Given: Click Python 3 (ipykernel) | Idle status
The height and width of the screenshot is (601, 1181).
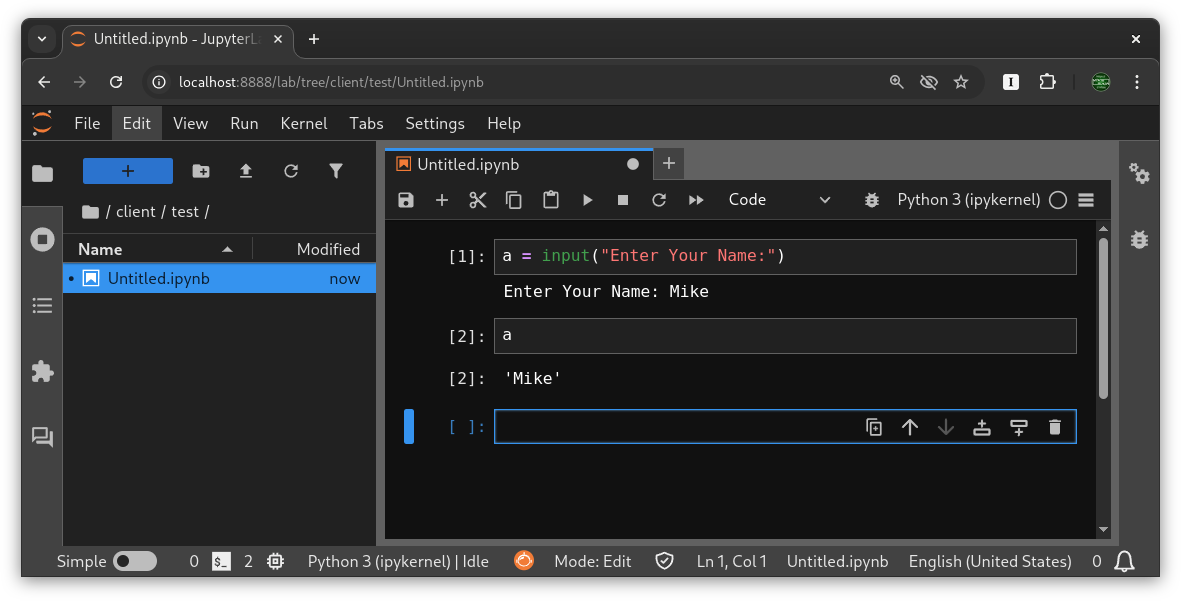Looking at the screenshot, I should coord(398,561).
